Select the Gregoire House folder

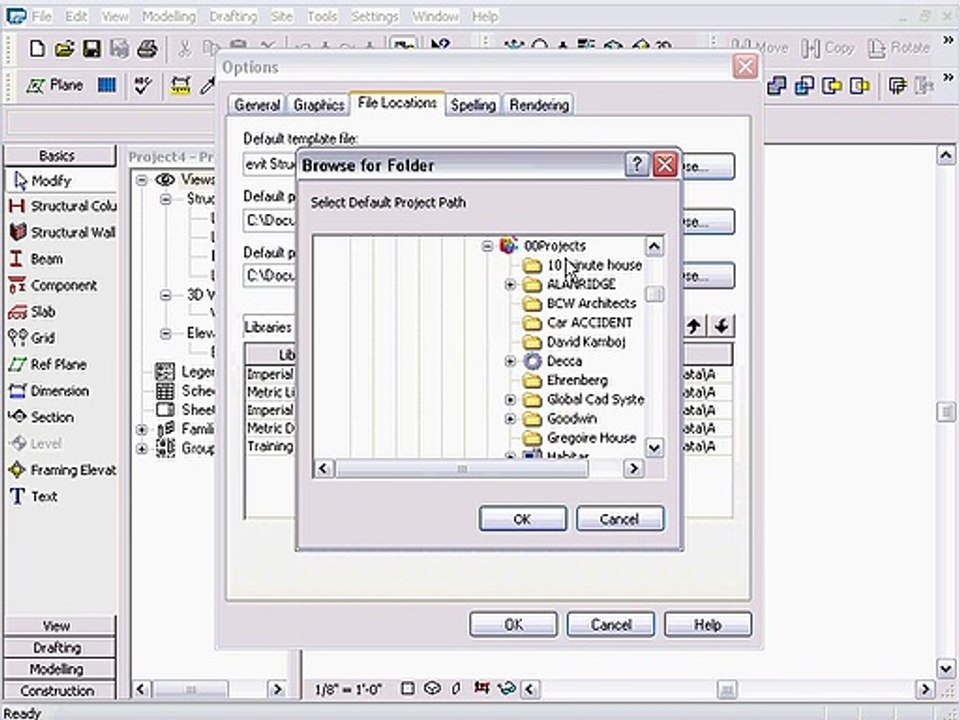pyautogui.click(x=580, y=438)
